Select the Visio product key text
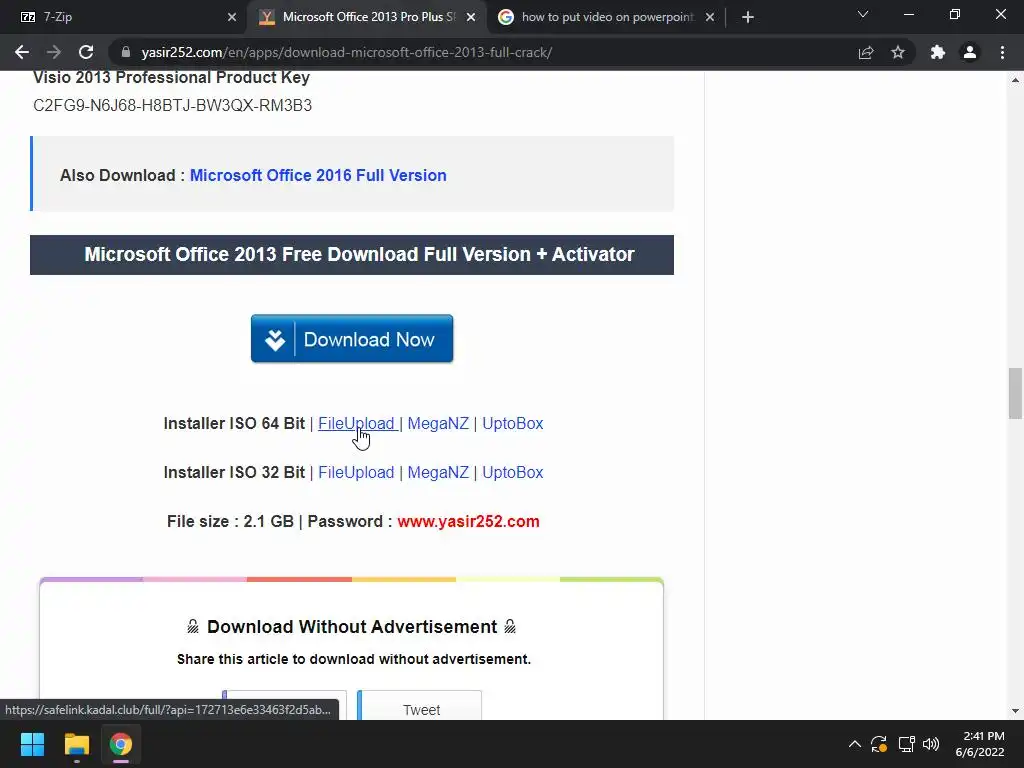 pyautogui.click(x=172, y=105)
